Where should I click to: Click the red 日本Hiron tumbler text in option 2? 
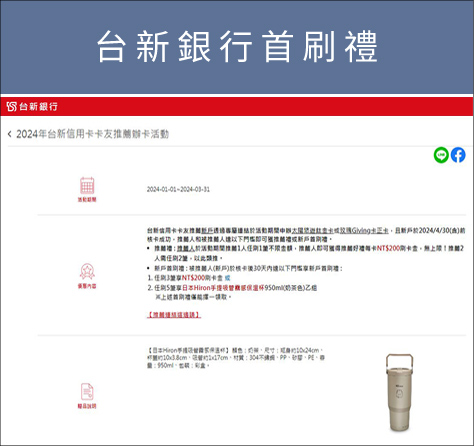point(223,288)
